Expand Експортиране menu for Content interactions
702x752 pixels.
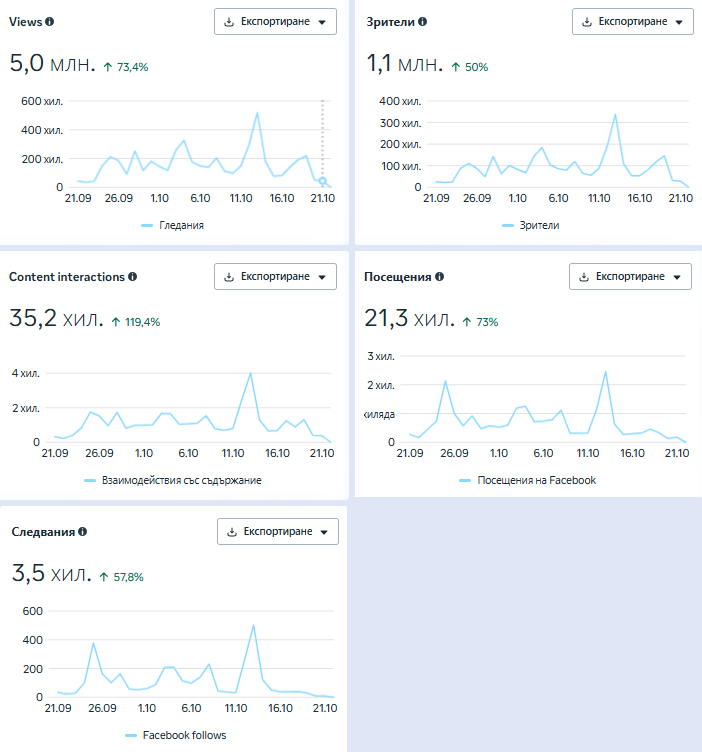click(275, 277)
